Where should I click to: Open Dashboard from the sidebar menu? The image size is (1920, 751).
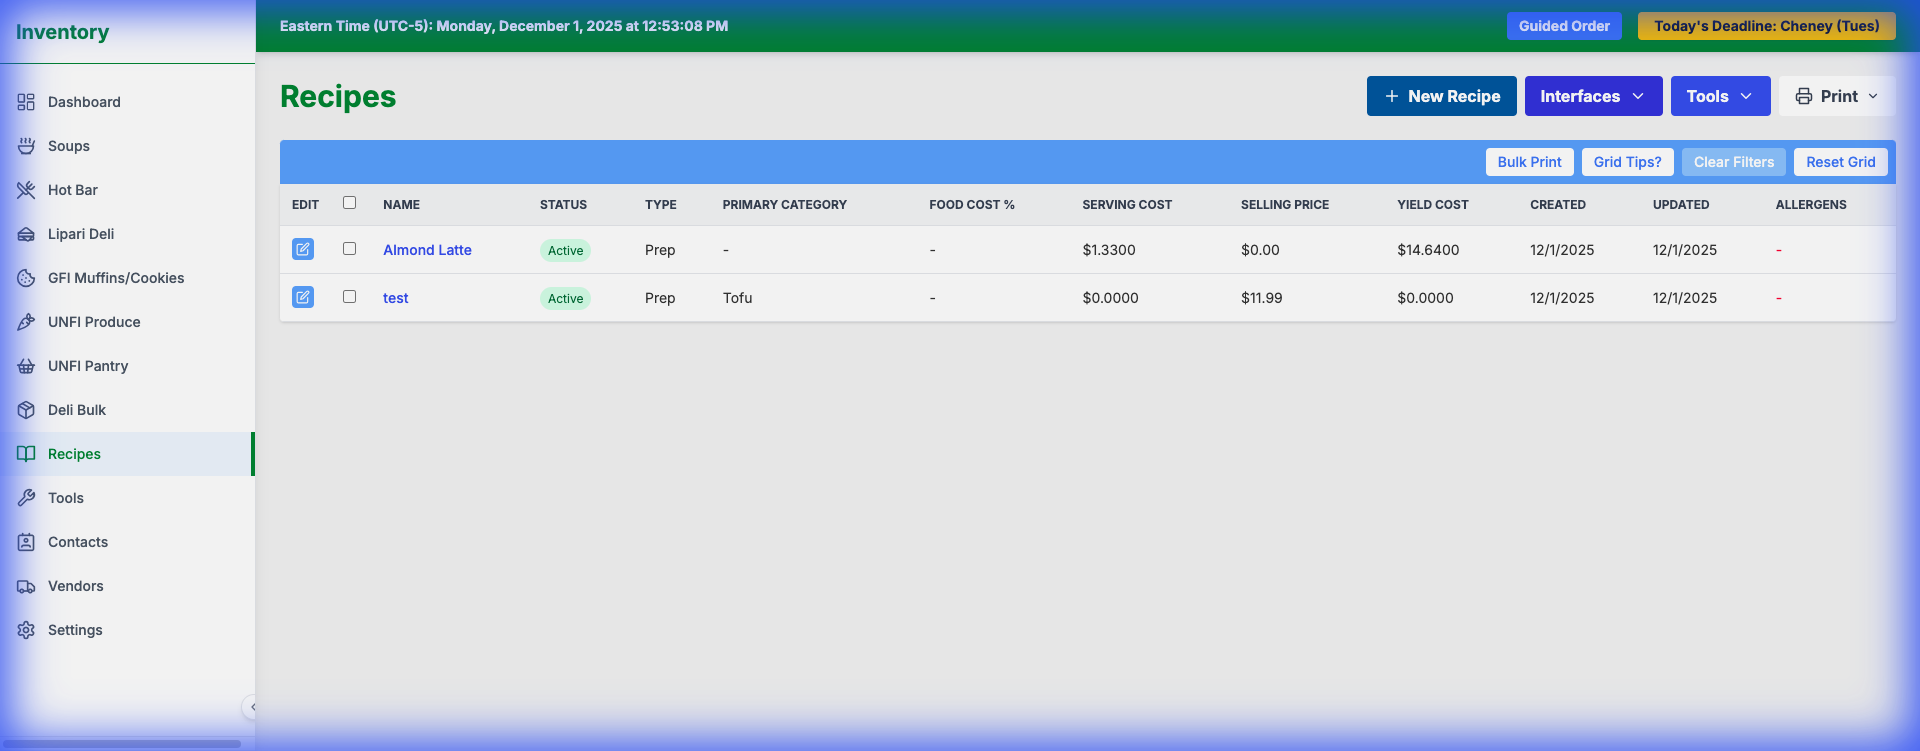pos(127,102)
